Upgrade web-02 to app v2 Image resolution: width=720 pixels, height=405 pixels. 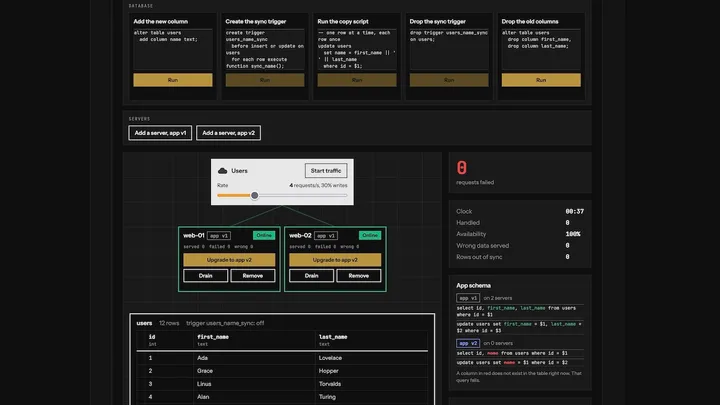coord(335,260)
